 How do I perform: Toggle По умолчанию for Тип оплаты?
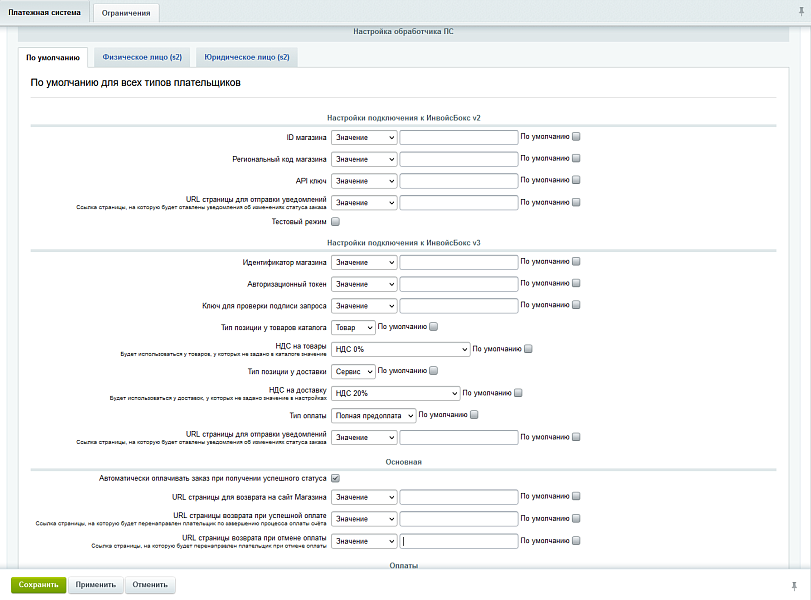[475, 414]
